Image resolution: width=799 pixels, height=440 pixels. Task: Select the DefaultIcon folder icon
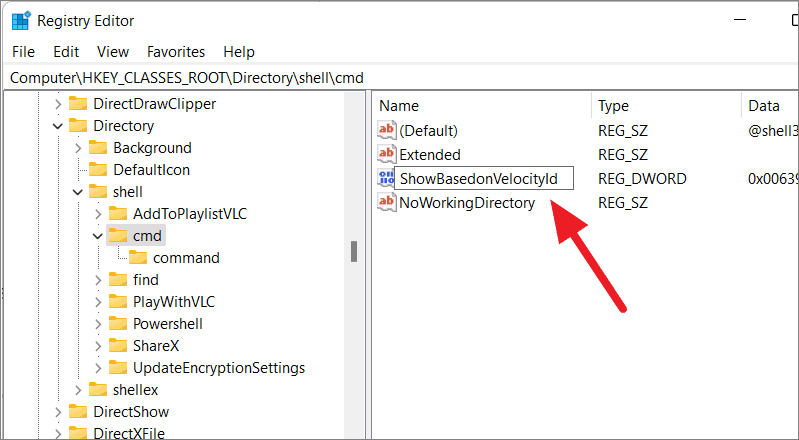coord(98,169)
